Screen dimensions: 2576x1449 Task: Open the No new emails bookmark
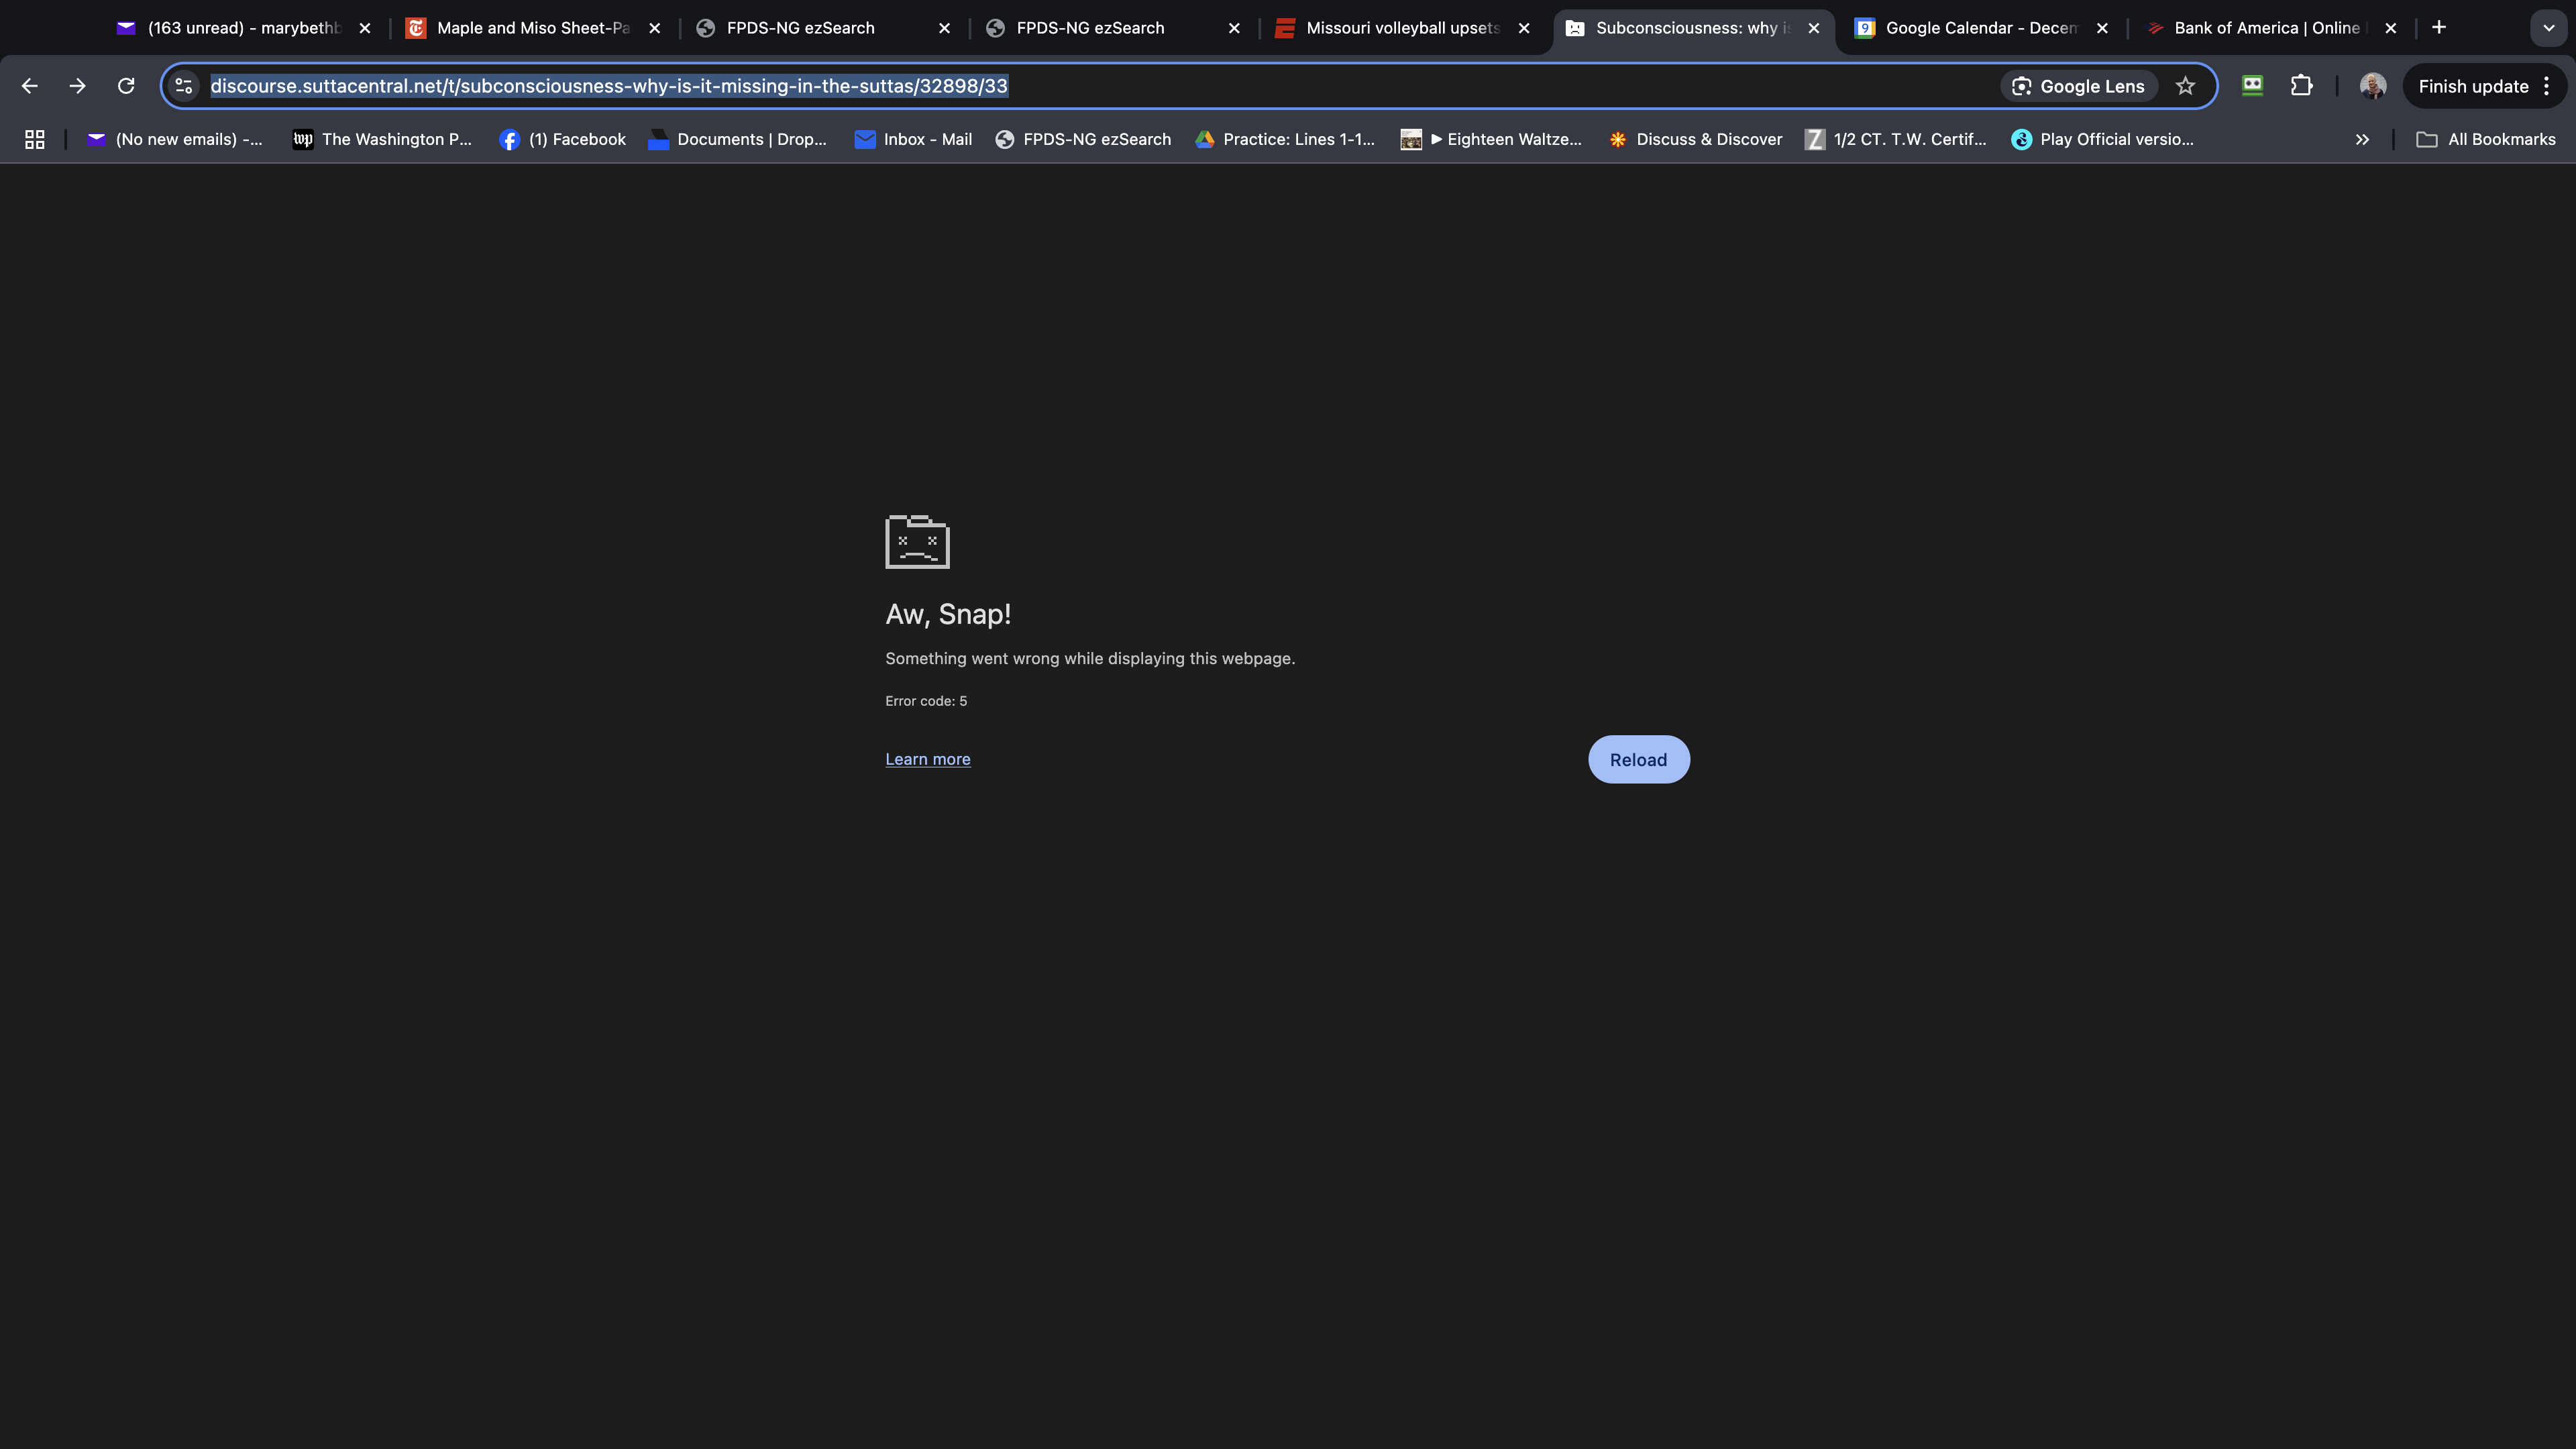[175, 139]
